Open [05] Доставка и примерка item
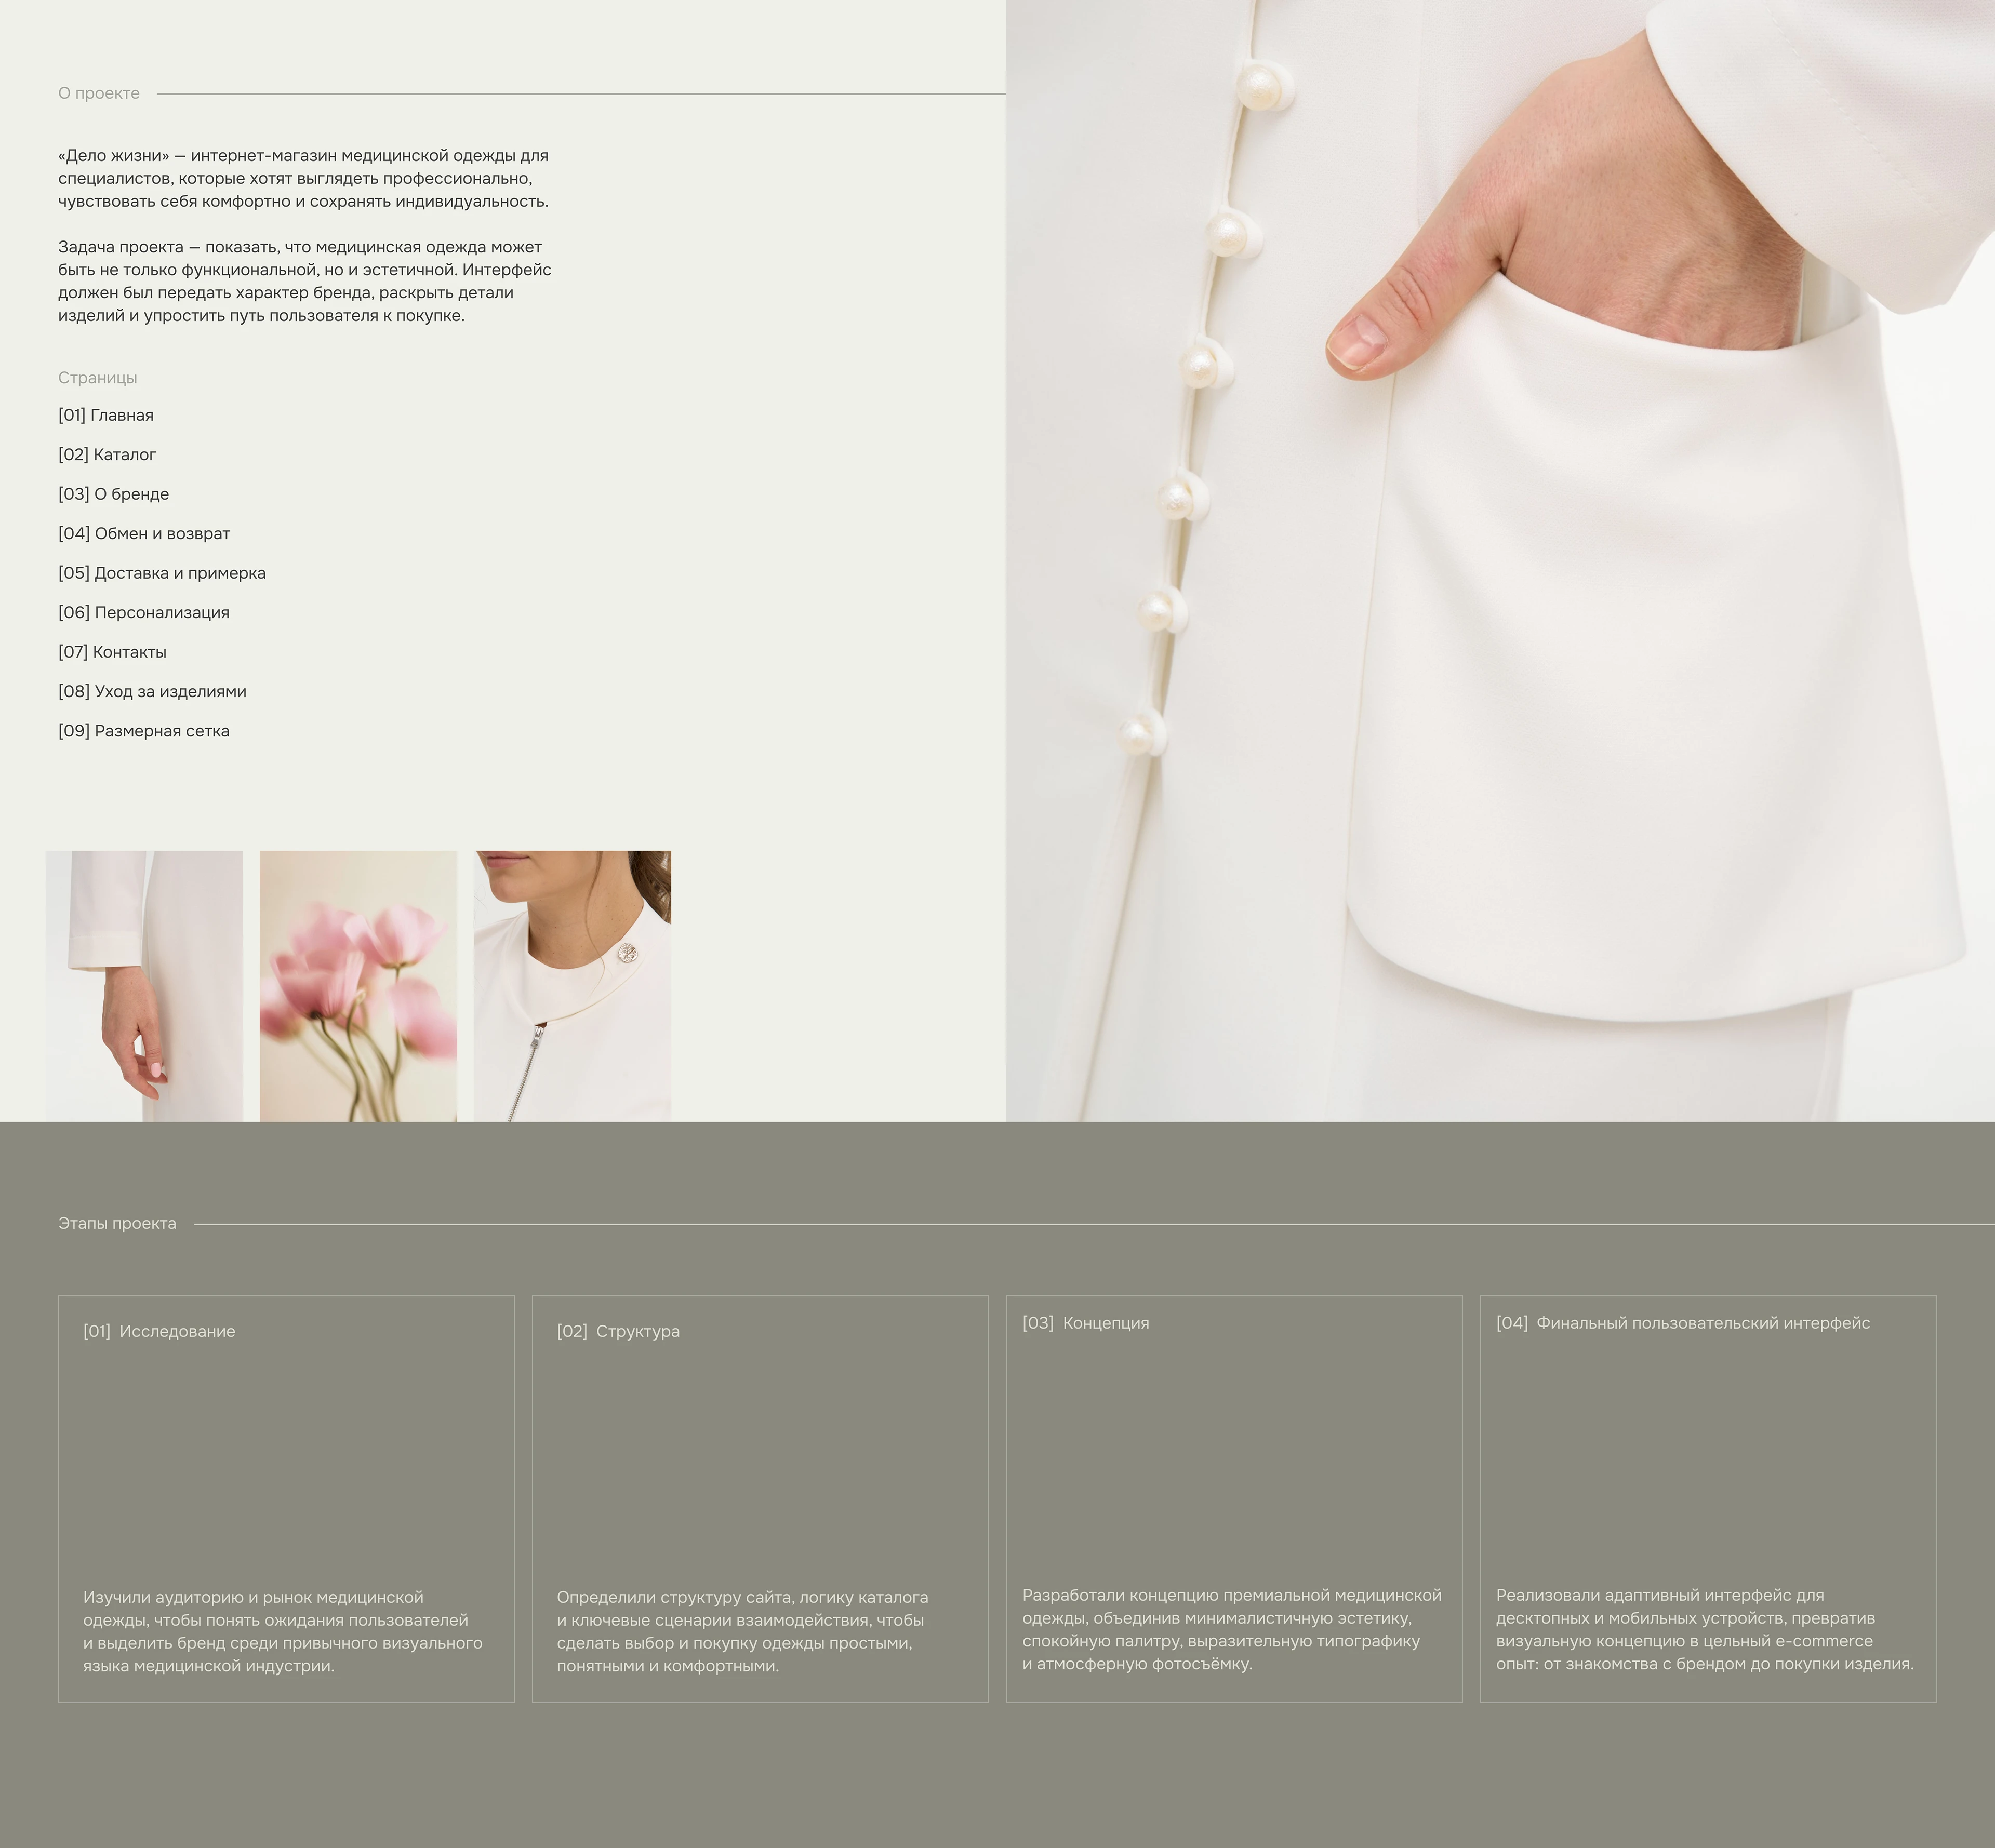 tap(162, 573)
